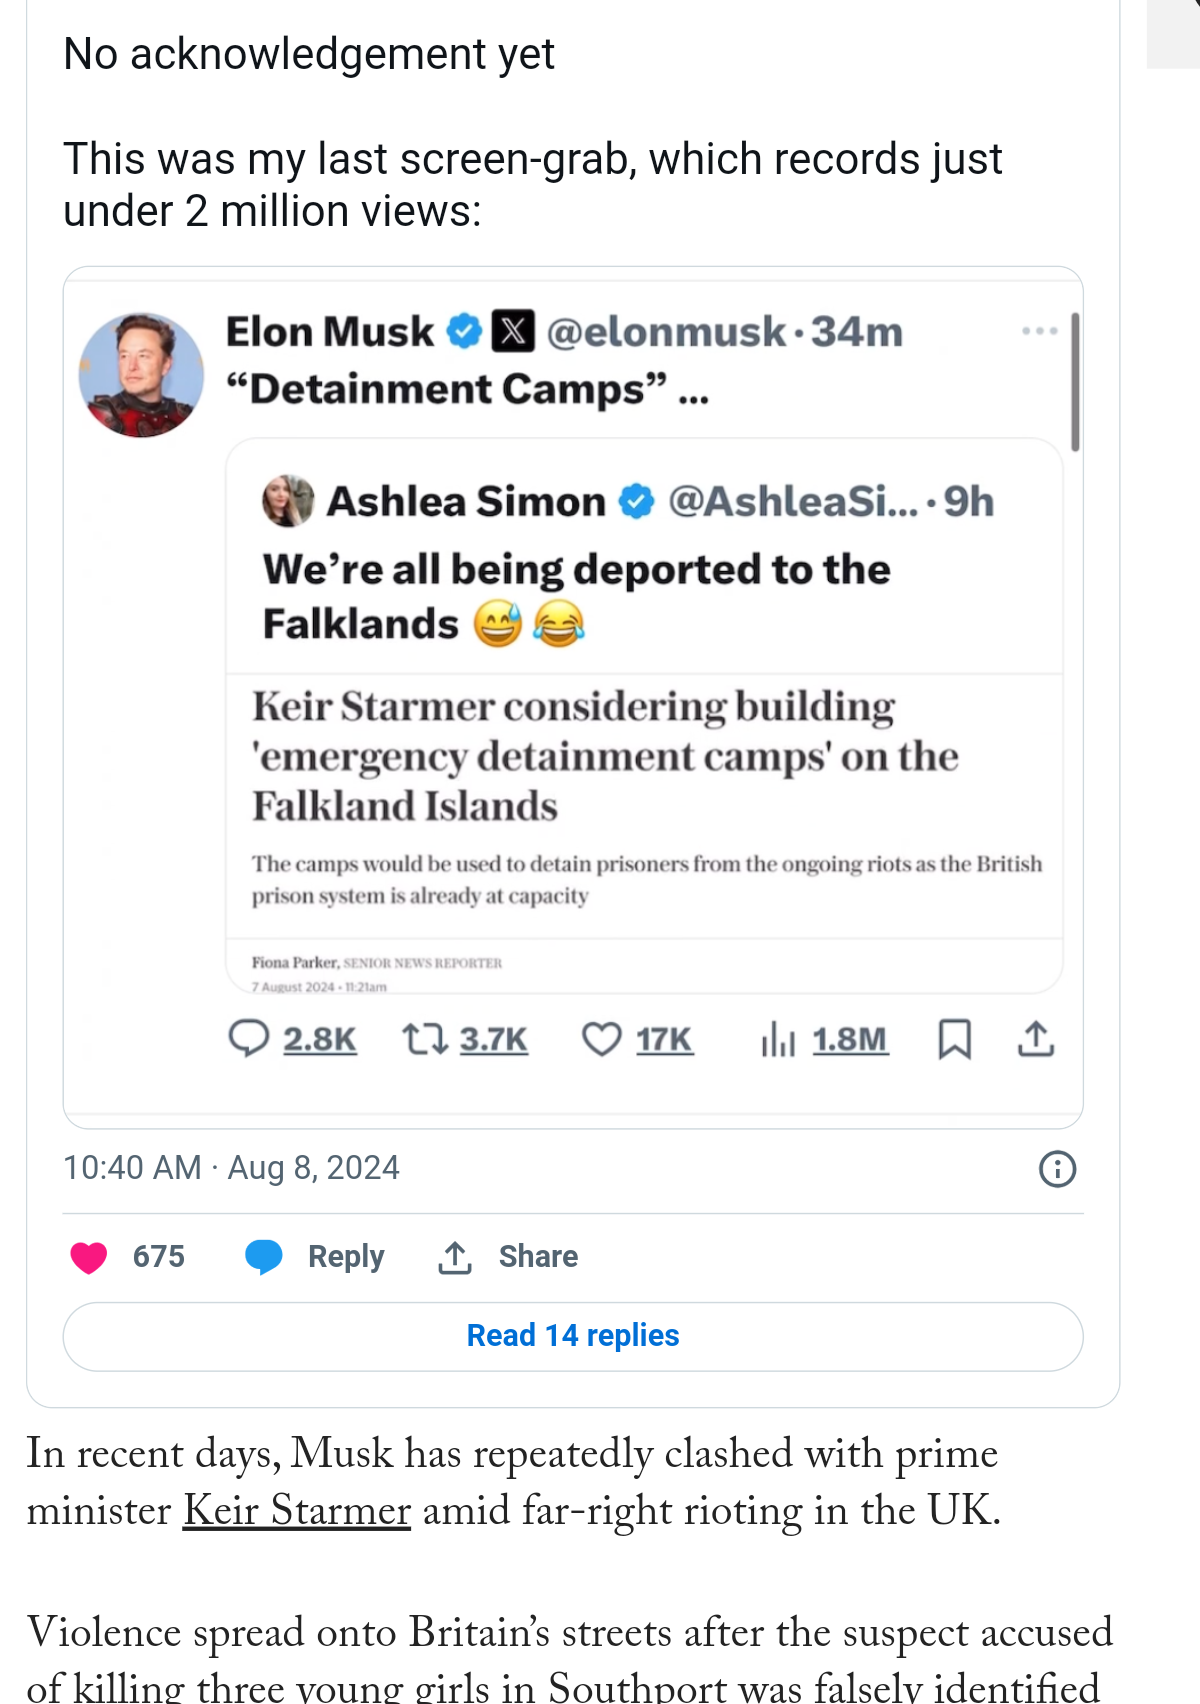
Task: Click the verified badge next to Ashlea Simon
Action: point(636,501)
